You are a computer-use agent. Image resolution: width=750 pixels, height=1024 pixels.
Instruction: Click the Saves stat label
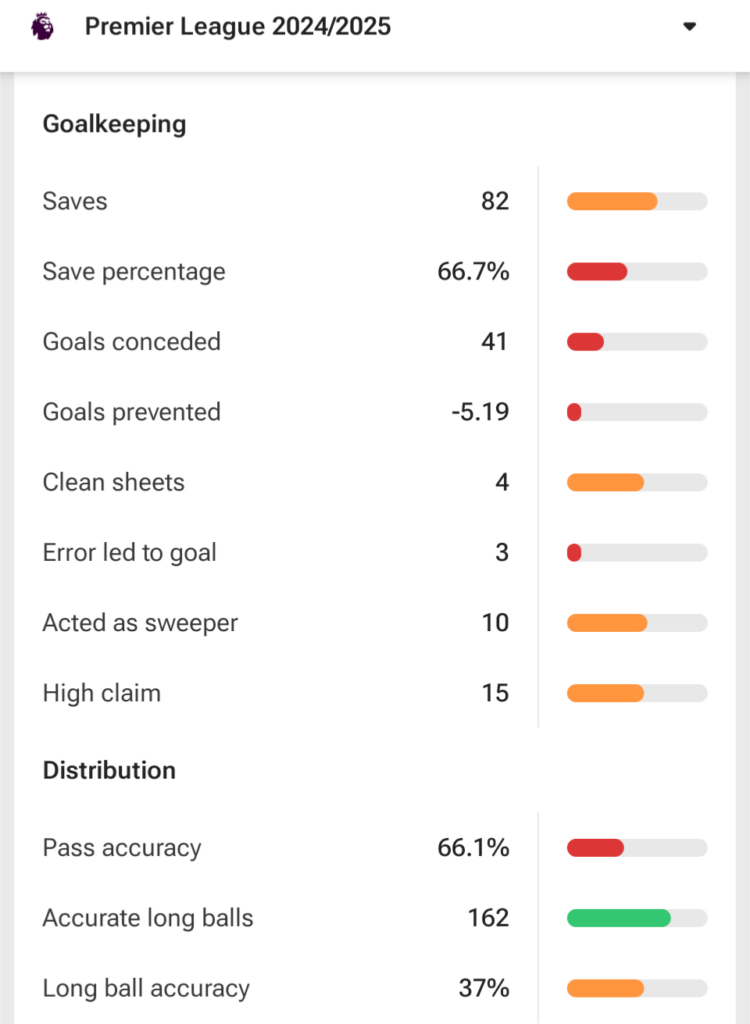pos(75,201)
